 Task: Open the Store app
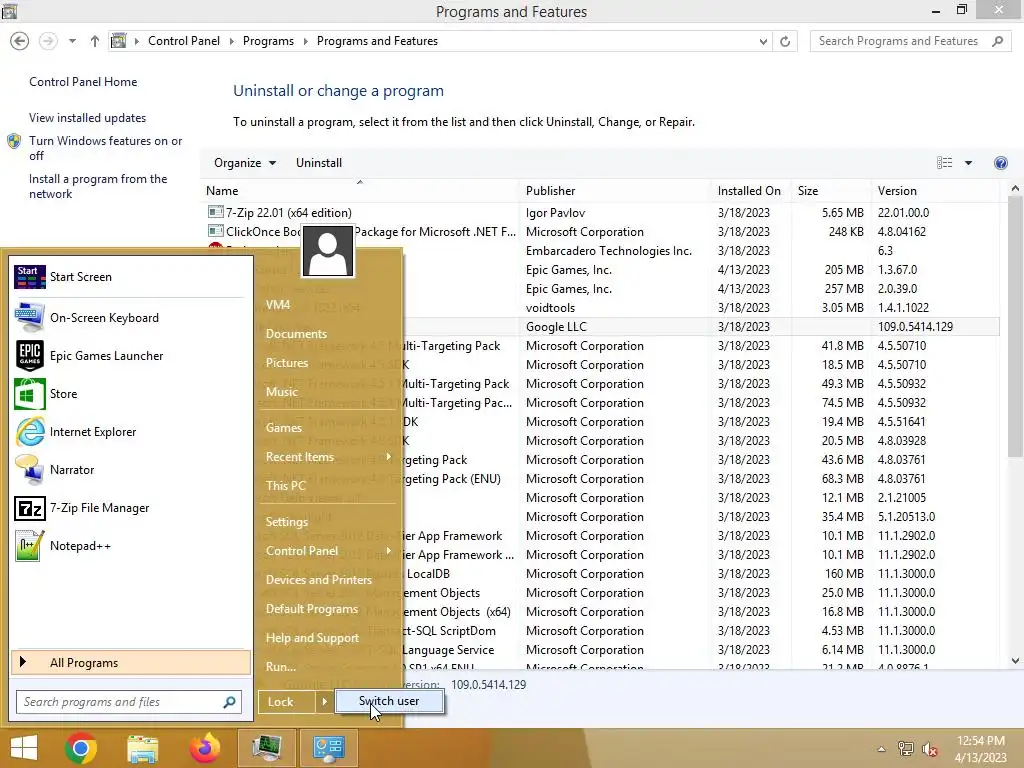pyautogui.click(x=130, y=394)
